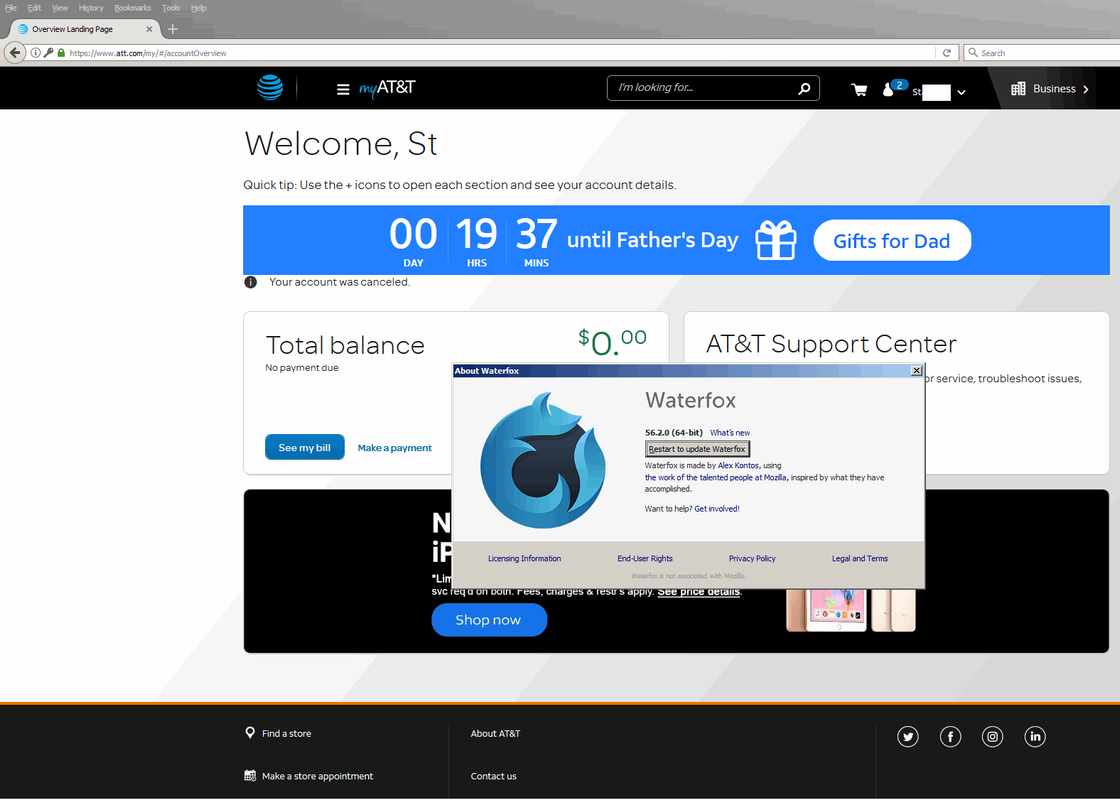The image size is (1120, 800).
Task: Open the shopping cart
Action: pos(859,89)
